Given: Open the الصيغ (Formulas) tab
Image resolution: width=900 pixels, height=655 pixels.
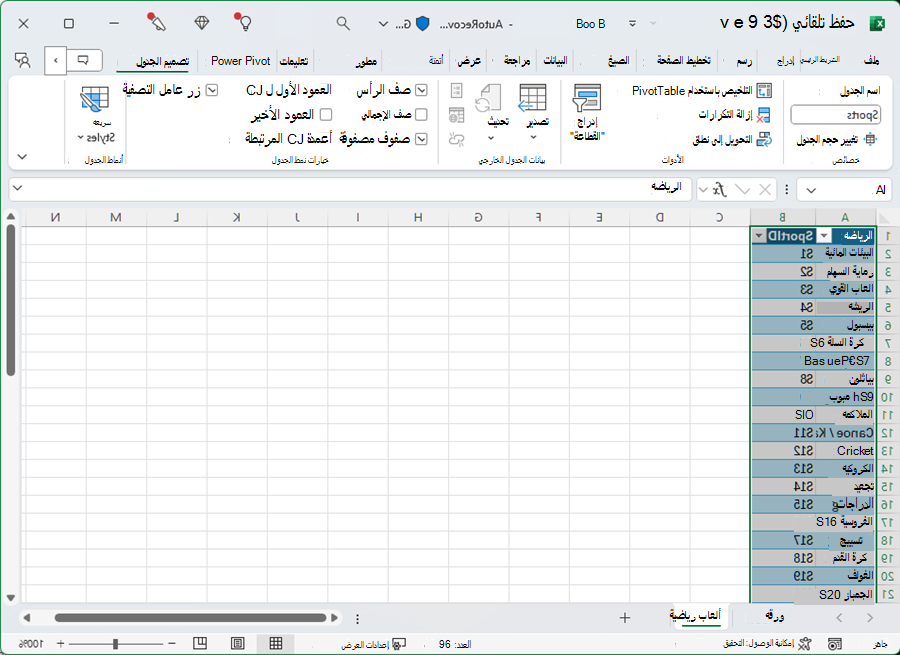Looking at the screenshot, I should (618, 60).
